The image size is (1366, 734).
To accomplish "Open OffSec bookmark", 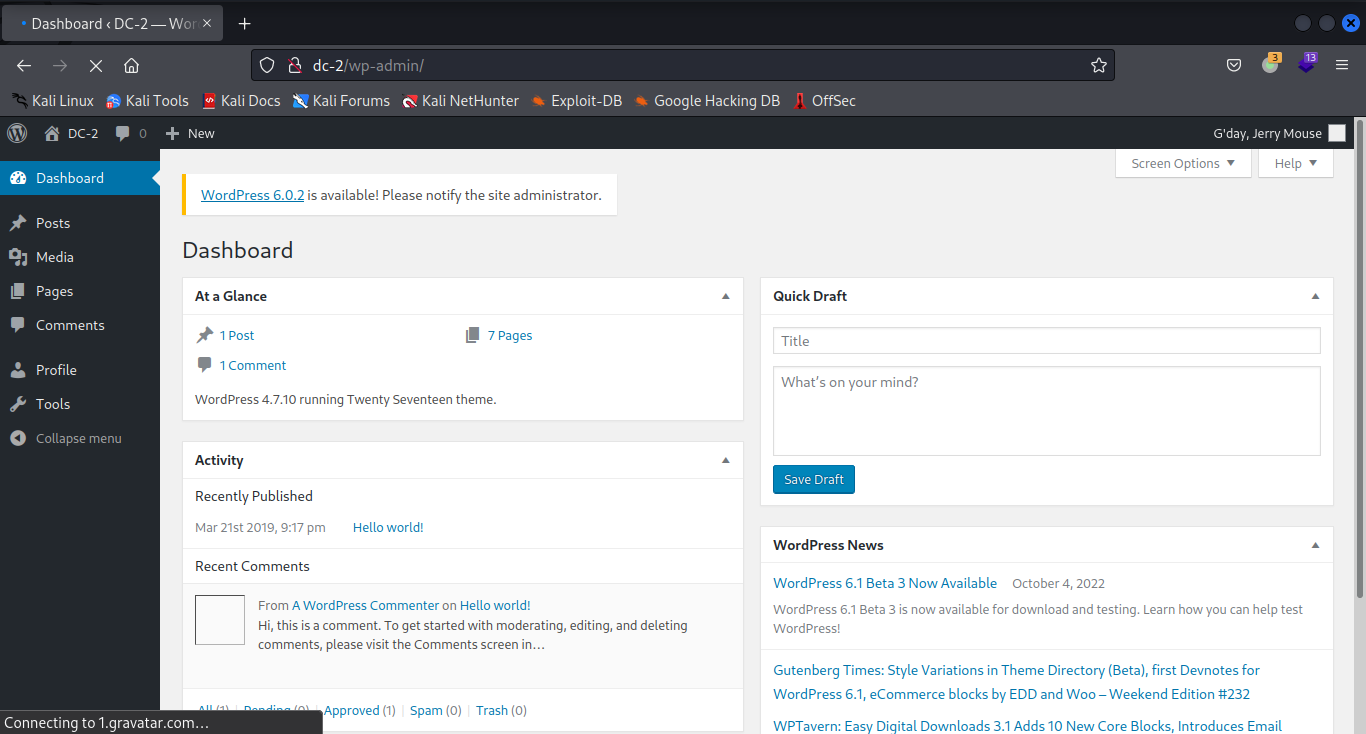I will tap(824, 100).
